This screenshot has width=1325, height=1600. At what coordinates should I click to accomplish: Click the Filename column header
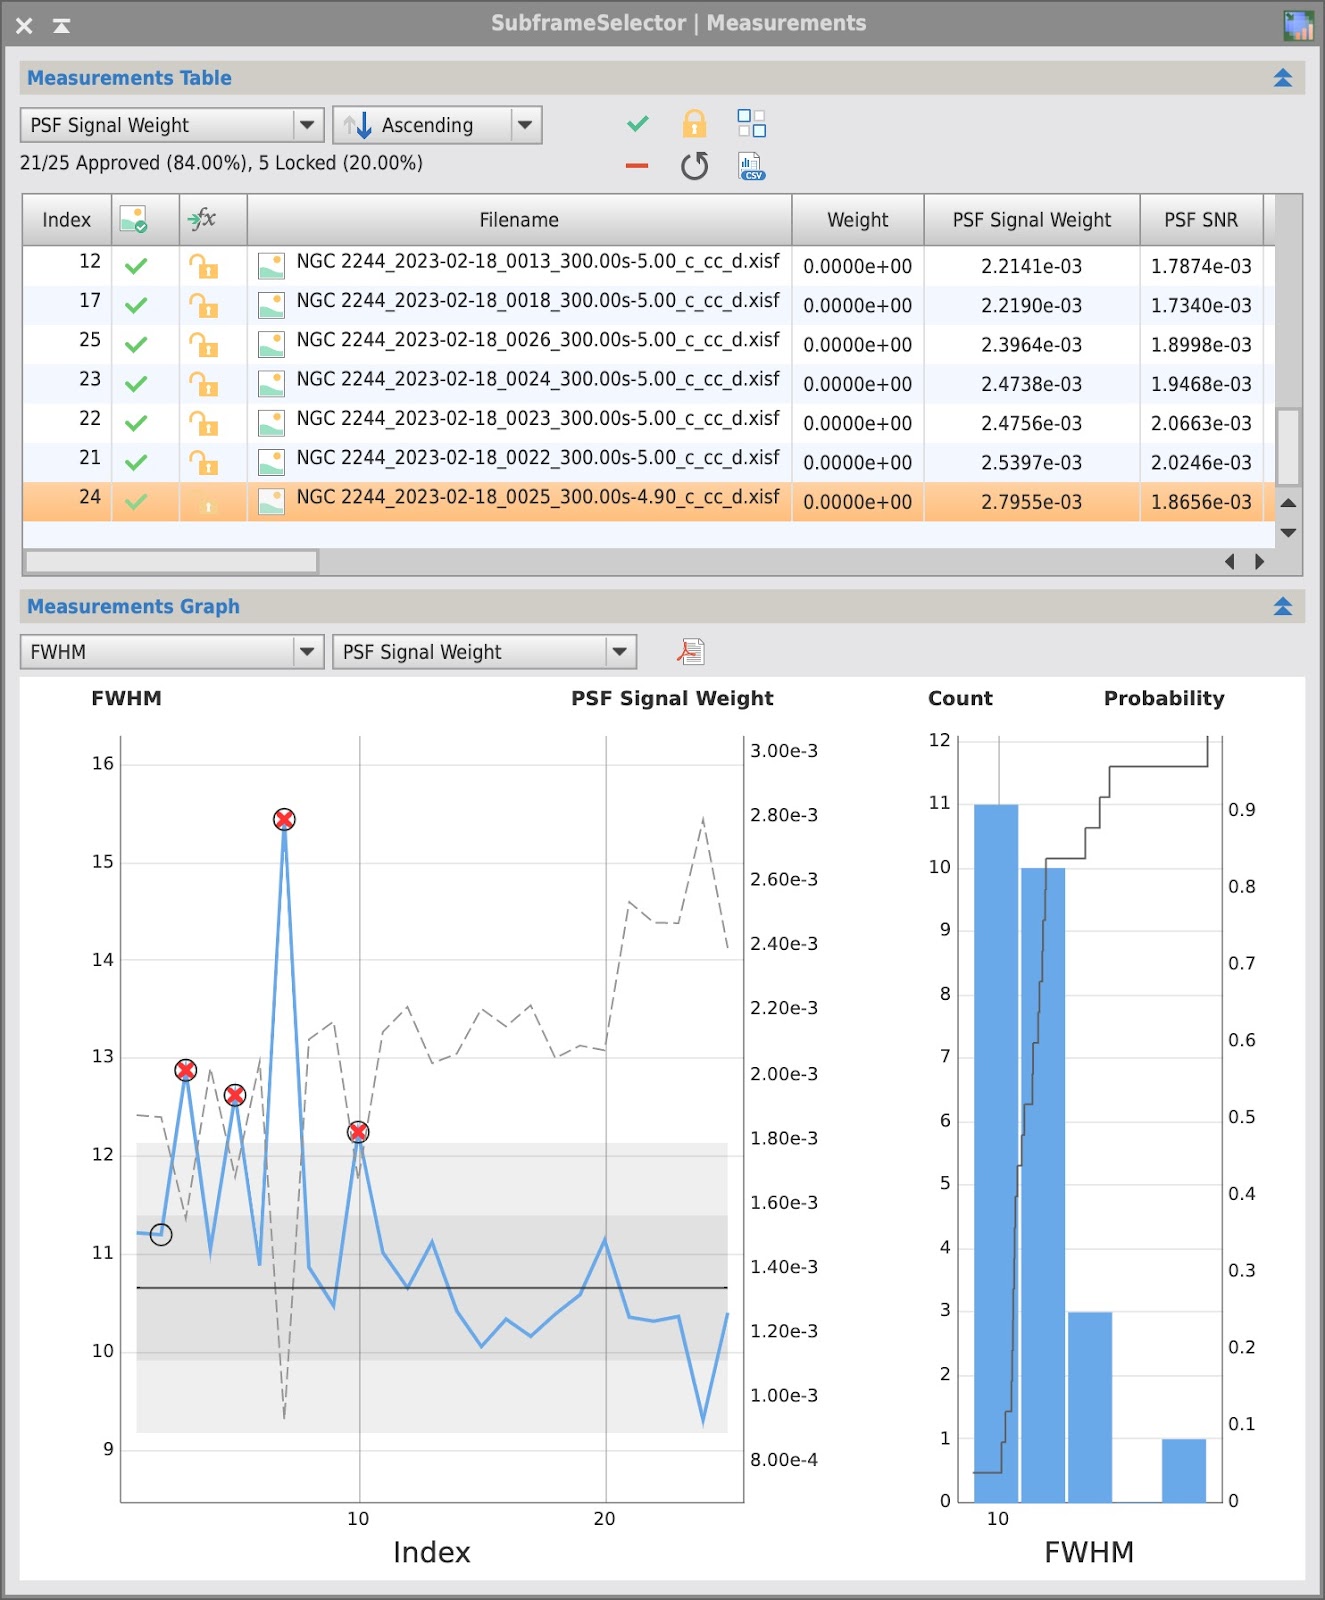(519, 220)
